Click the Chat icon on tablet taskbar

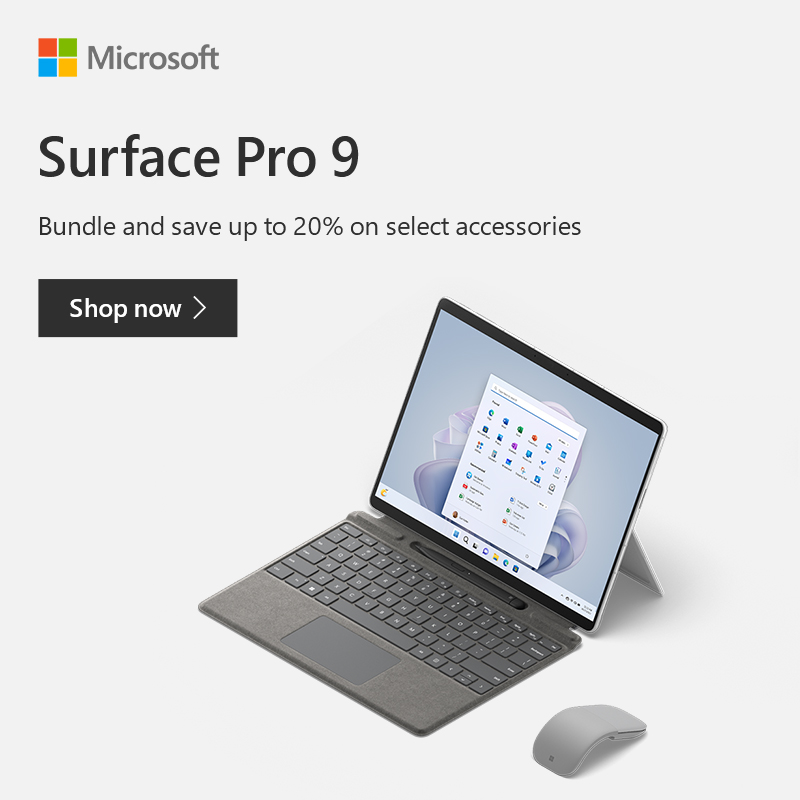tap(485, 551)
